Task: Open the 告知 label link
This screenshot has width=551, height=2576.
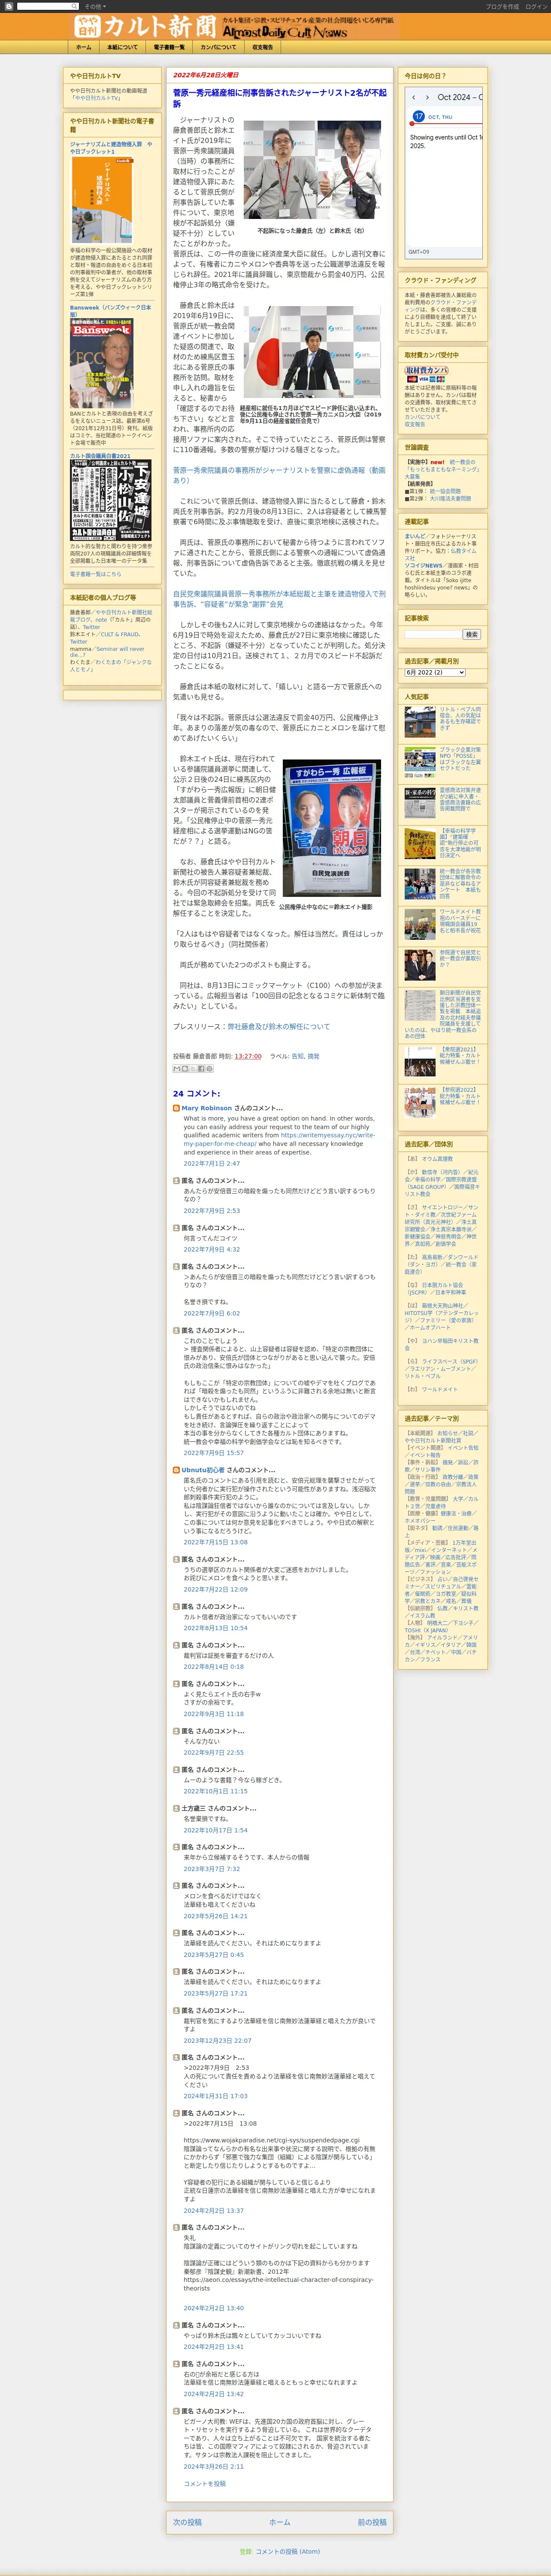Action: point(297,1056)
